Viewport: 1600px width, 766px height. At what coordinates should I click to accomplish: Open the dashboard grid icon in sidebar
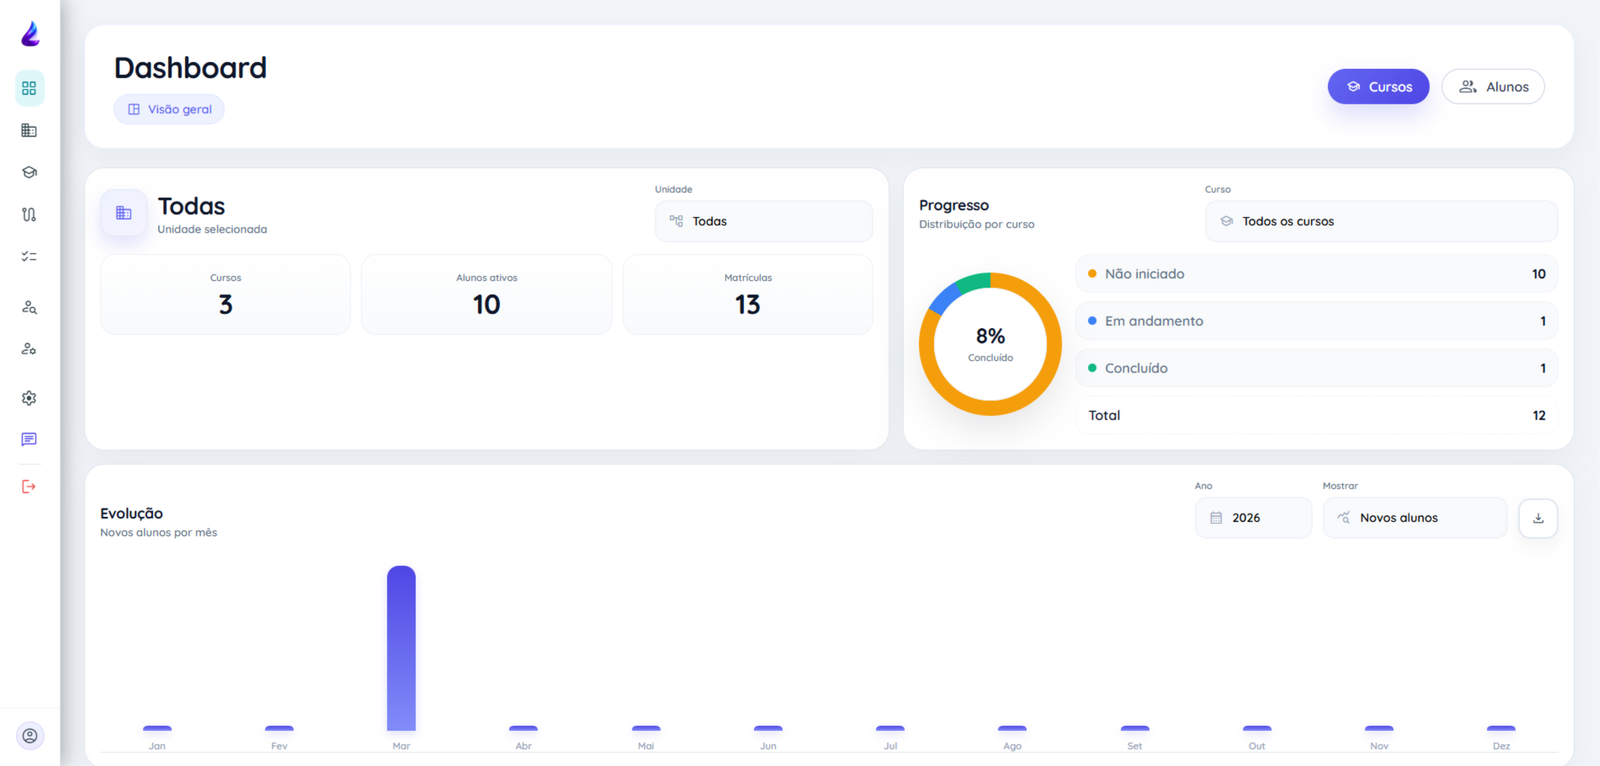(29, 88)
